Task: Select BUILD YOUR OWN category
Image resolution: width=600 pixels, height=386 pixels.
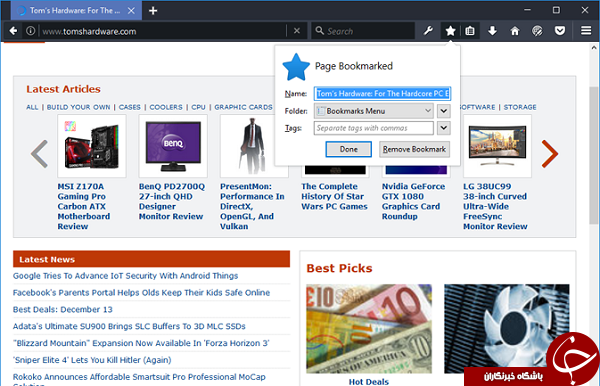Action: (78, 107)
